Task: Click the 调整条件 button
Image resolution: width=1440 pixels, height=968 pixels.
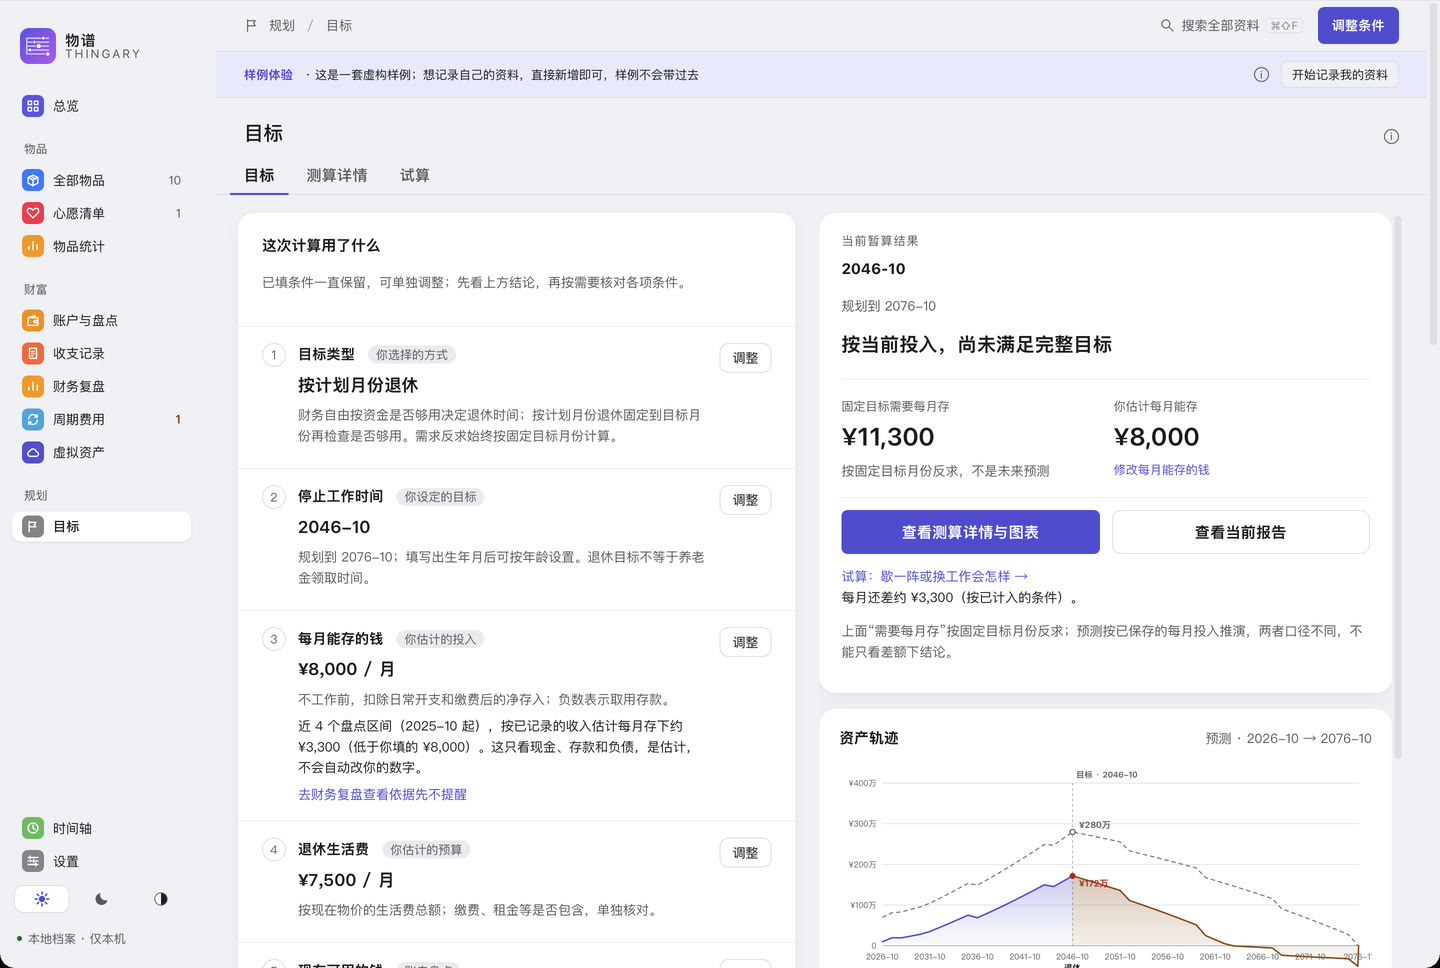Action: click(1358, 26)
